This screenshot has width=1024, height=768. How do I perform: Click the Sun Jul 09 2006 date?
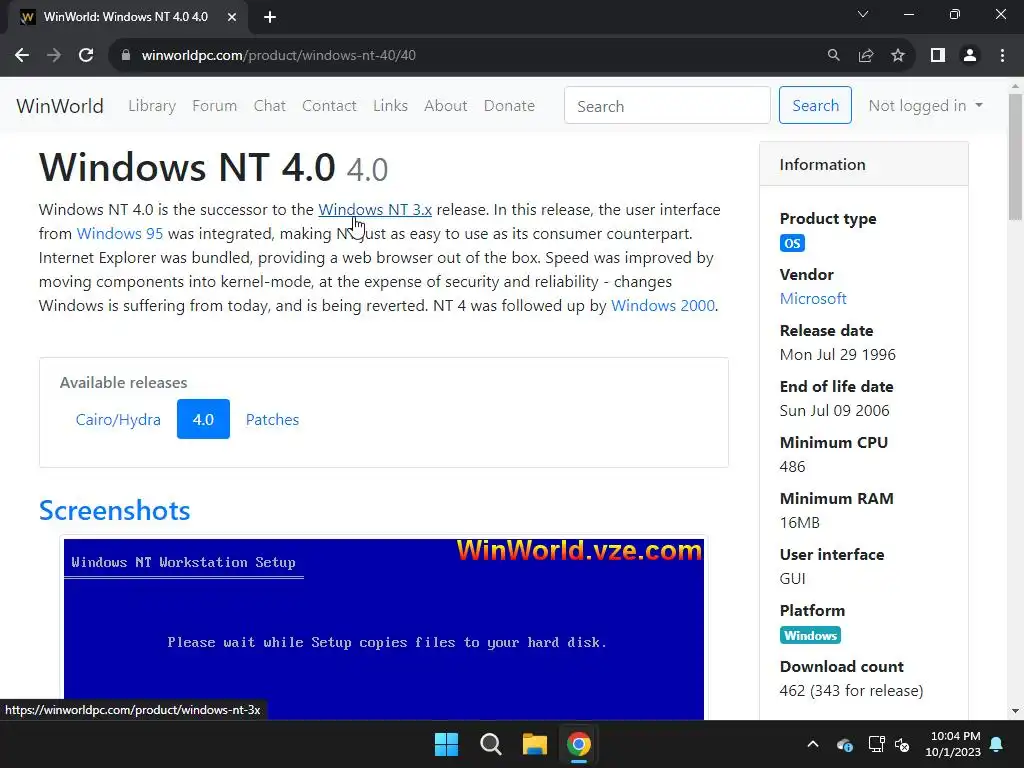point(834,411)
